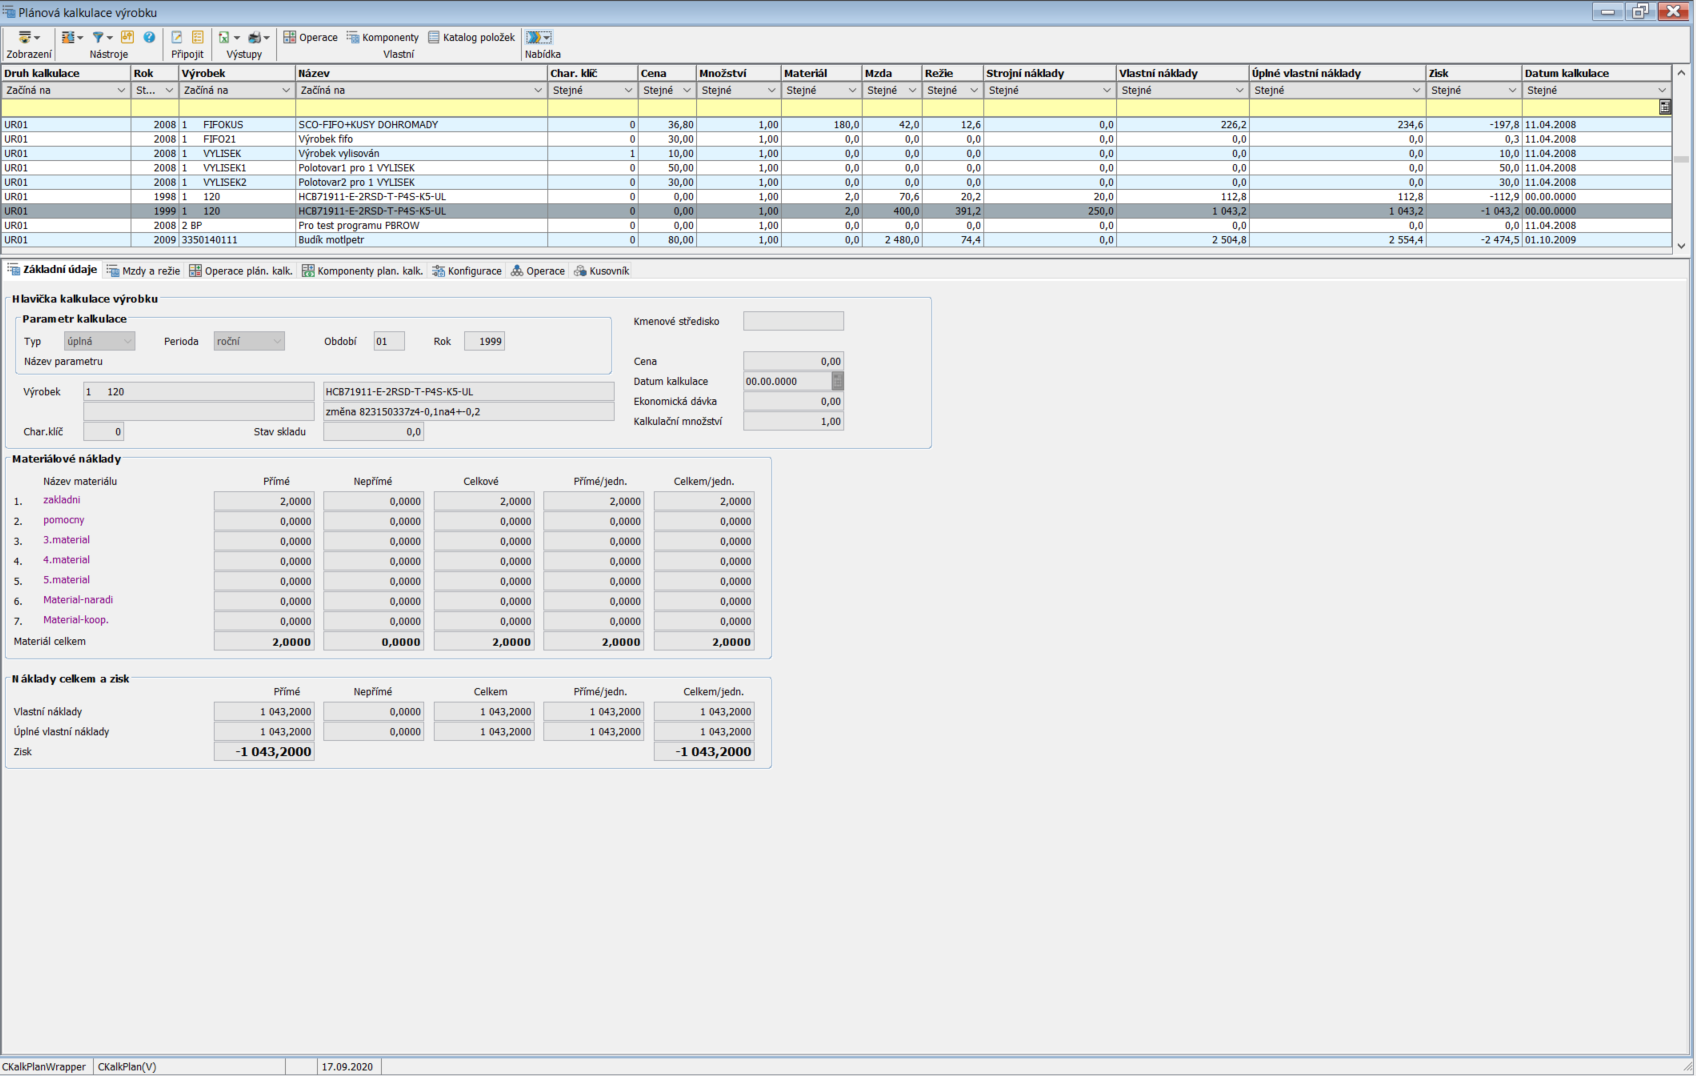The height and width of the screenshot is (1076, 1696).
Task: Click first note icon in Připojit group
Action: [x=177, y=37]
